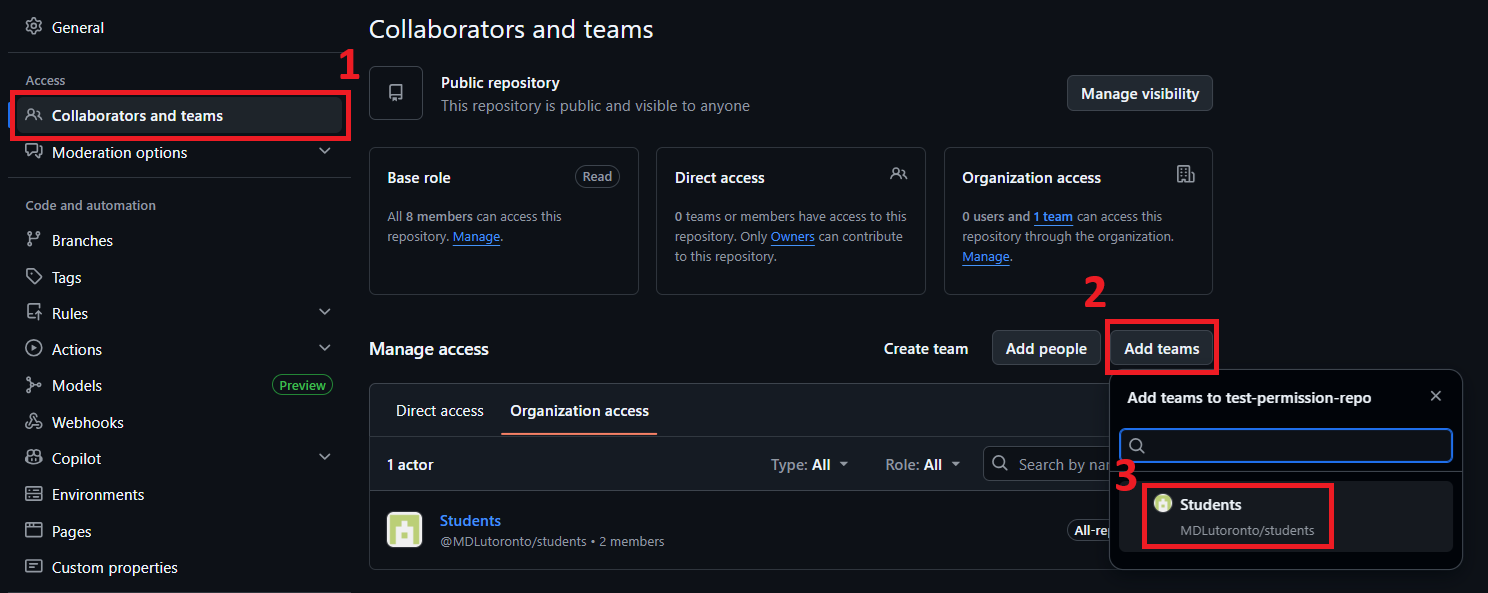Click the search field in Add teams popup
This screenshot has width=1488, height=593.
pos(1285,445)
